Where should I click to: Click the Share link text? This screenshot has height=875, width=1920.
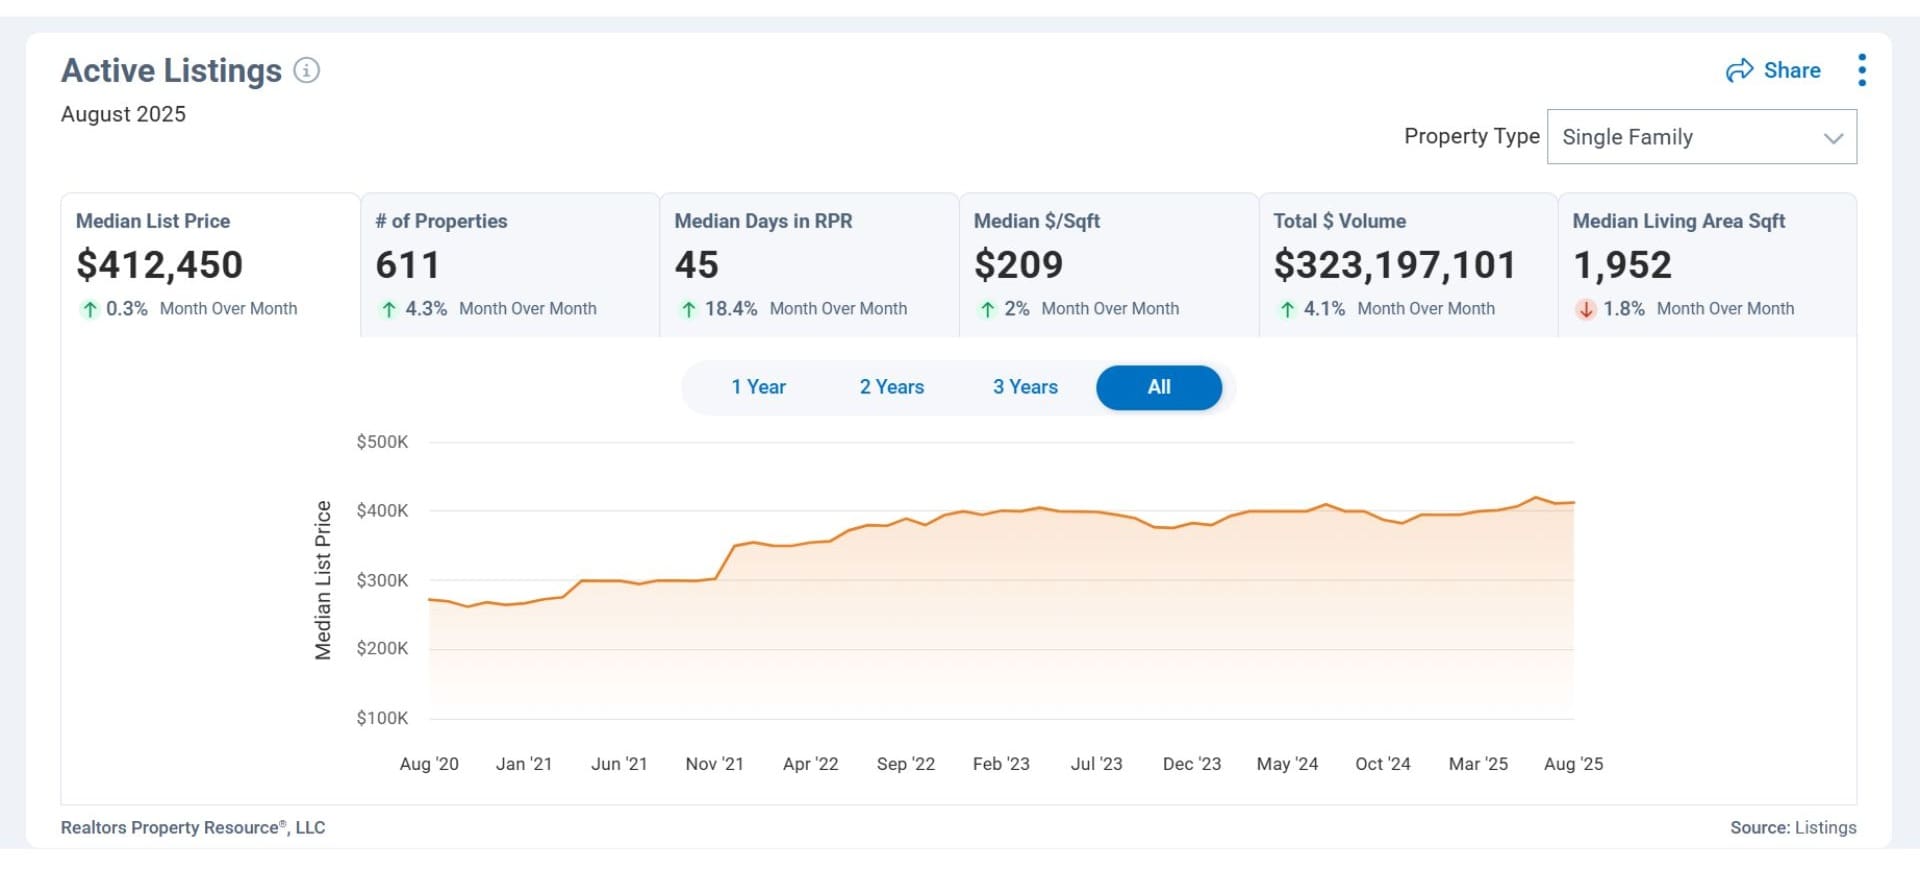[x=1791, y=70]
